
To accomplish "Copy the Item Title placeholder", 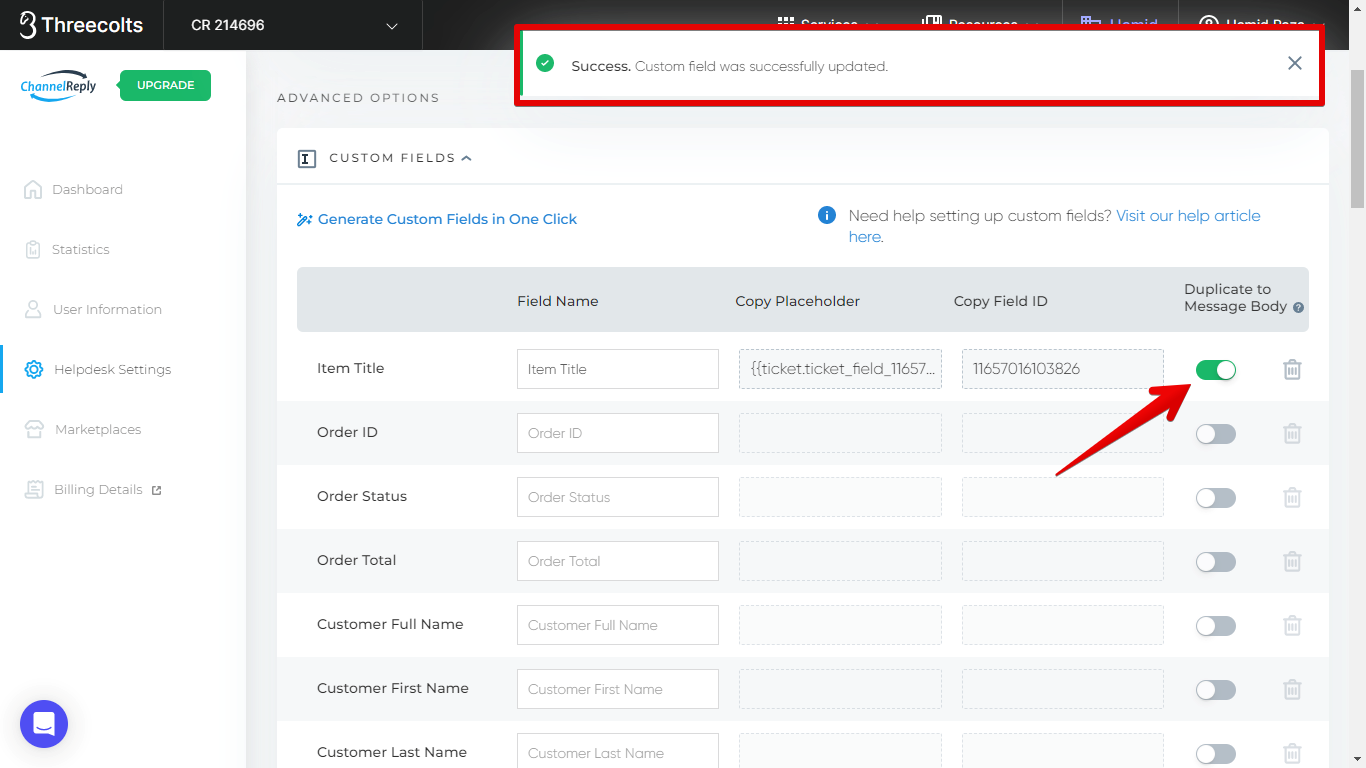I will point(840,369).
